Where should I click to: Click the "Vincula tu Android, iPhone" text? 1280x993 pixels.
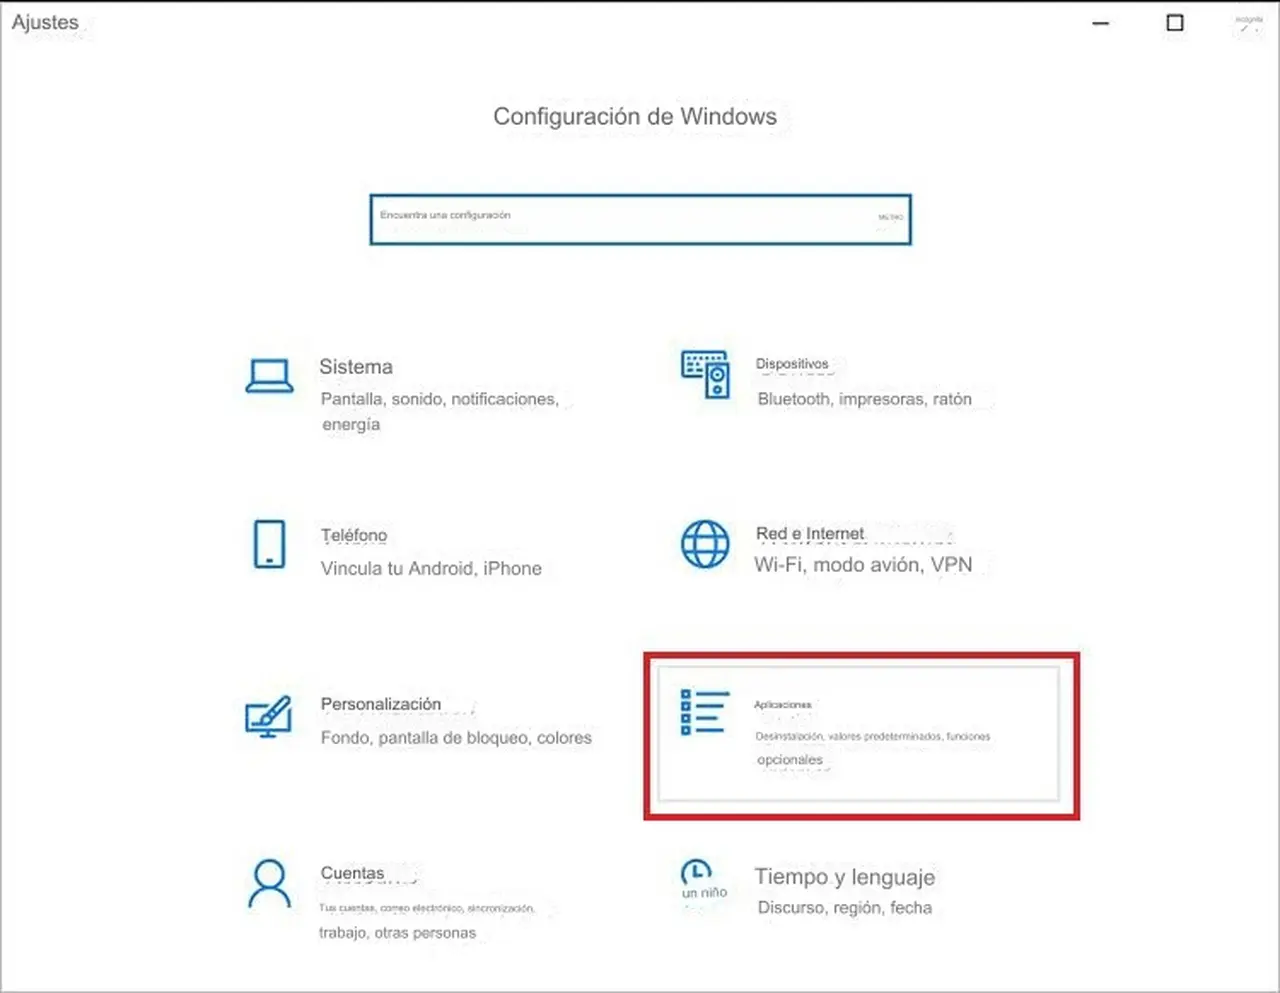click(x=431, y=568)
